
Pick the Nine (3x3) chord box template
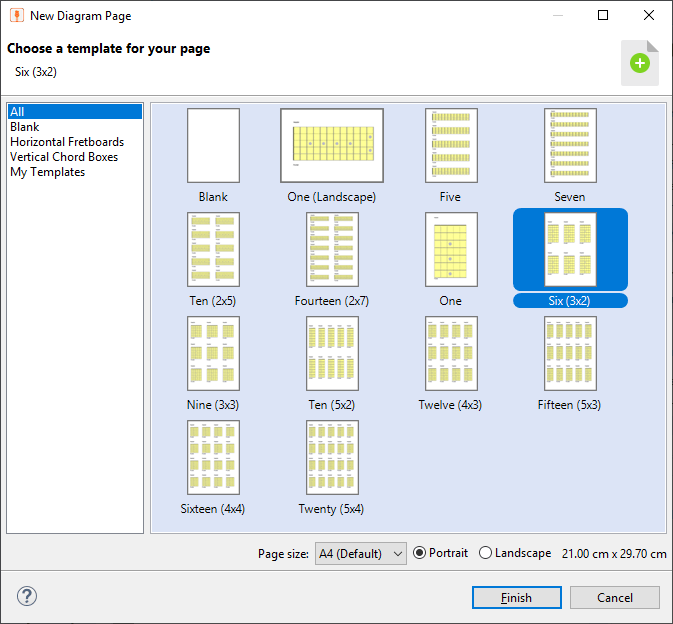(x=213, y=354)
